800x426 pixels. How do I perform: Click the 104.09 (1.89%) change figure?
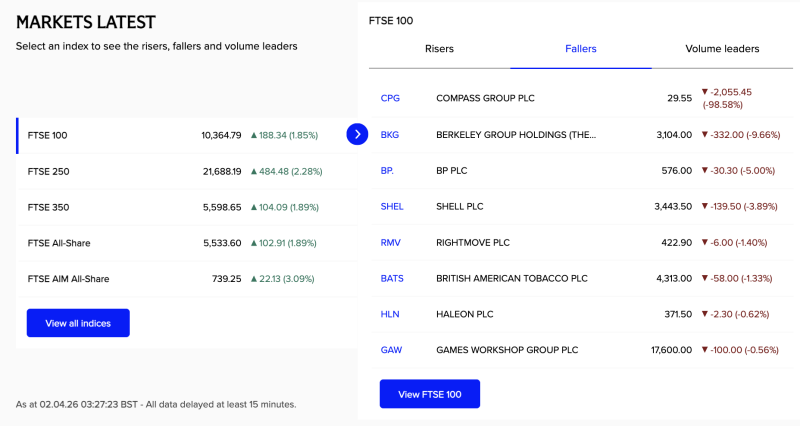click(285, 207)
